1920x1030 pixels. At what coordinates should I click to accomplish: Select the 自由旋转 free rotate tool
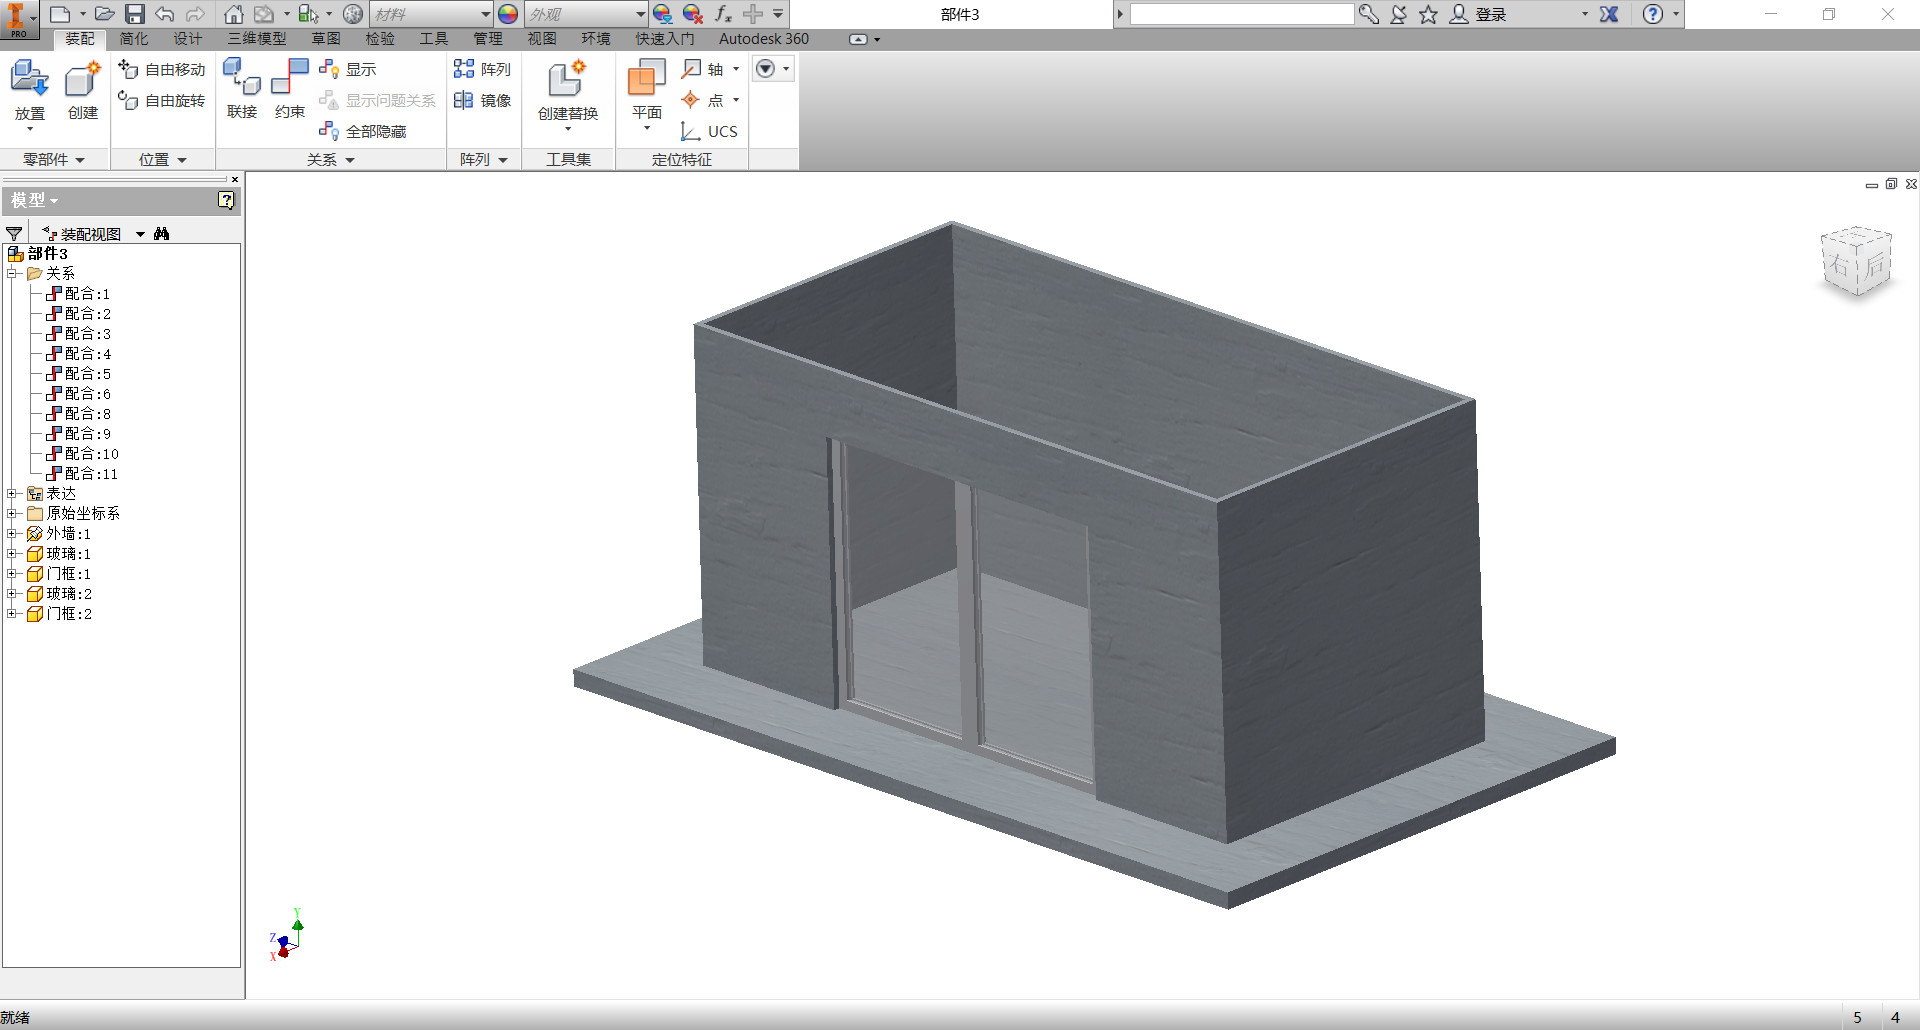tap(161, 100)
